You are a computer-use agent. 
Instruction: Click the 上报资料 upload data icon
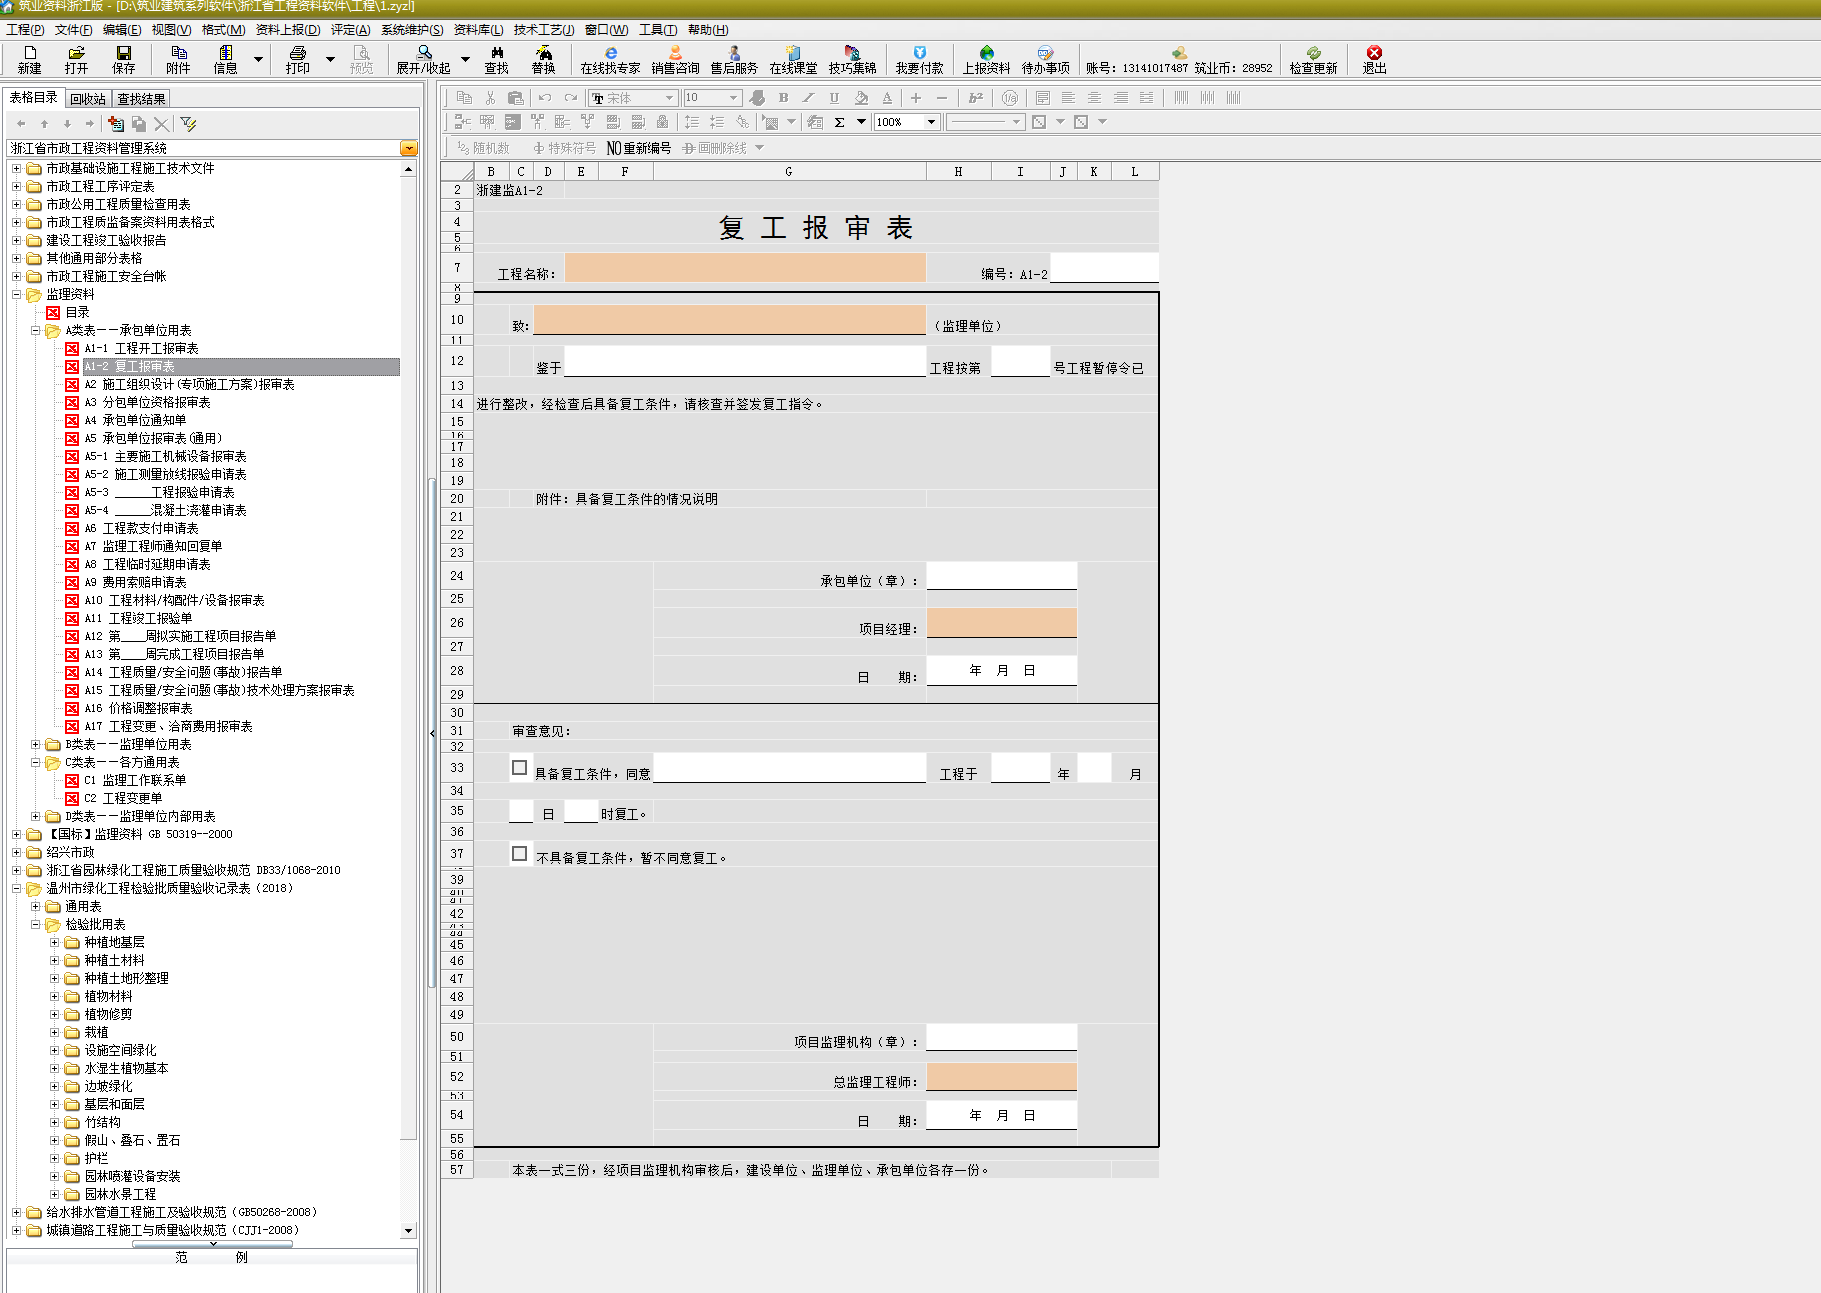986,59
